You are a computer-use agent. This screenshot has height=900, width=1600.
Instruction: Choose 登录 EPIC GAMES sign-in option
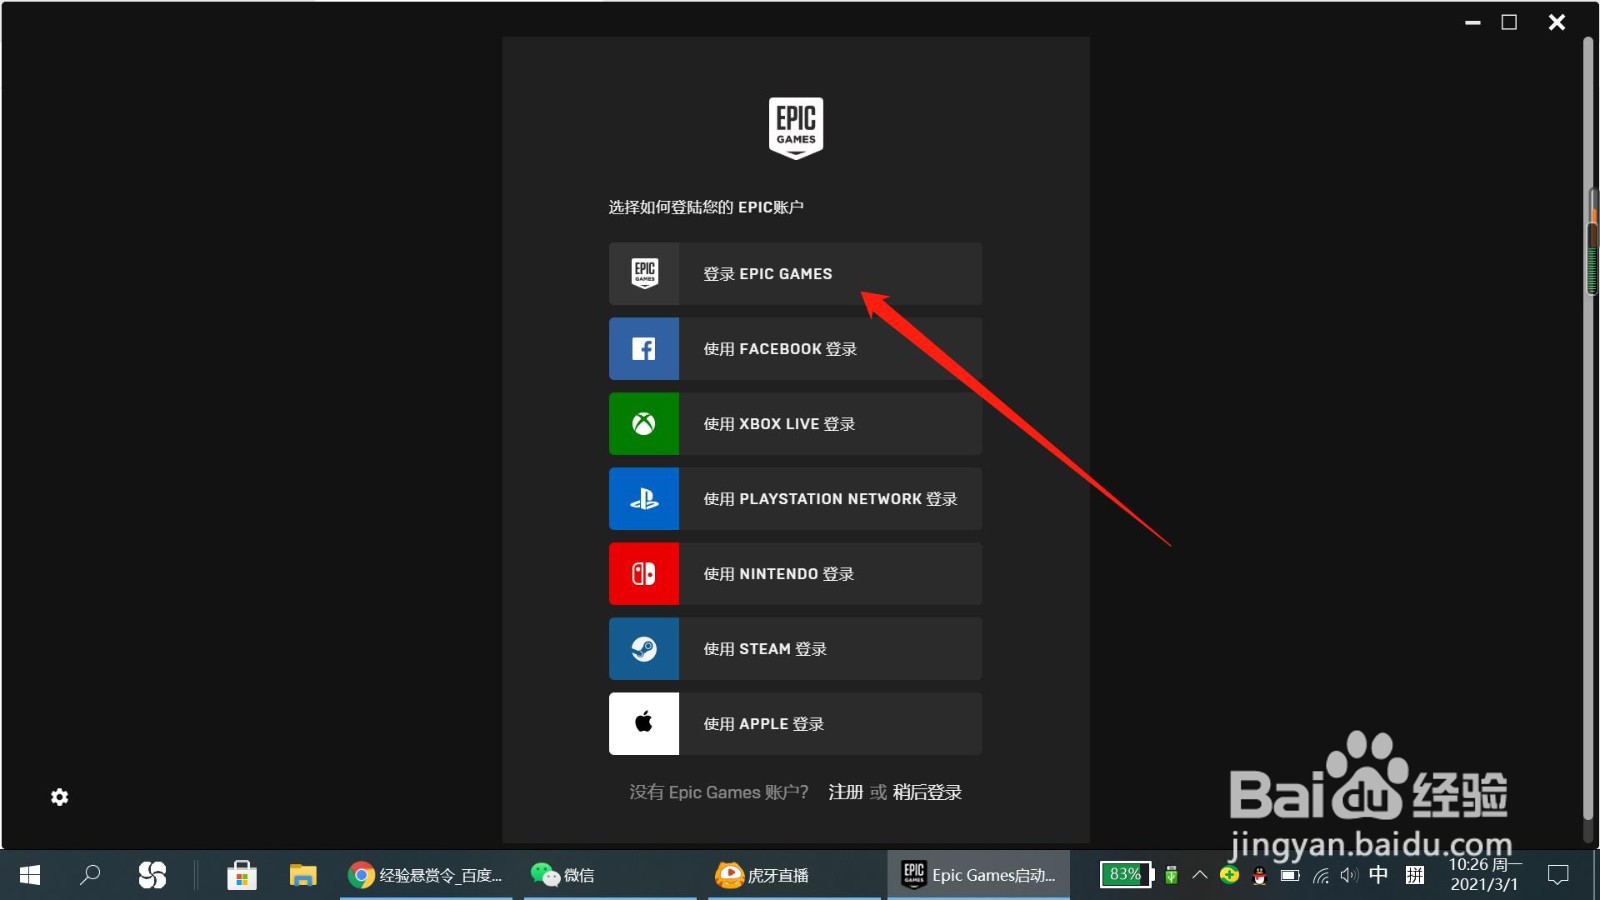(x=795, y=274)
